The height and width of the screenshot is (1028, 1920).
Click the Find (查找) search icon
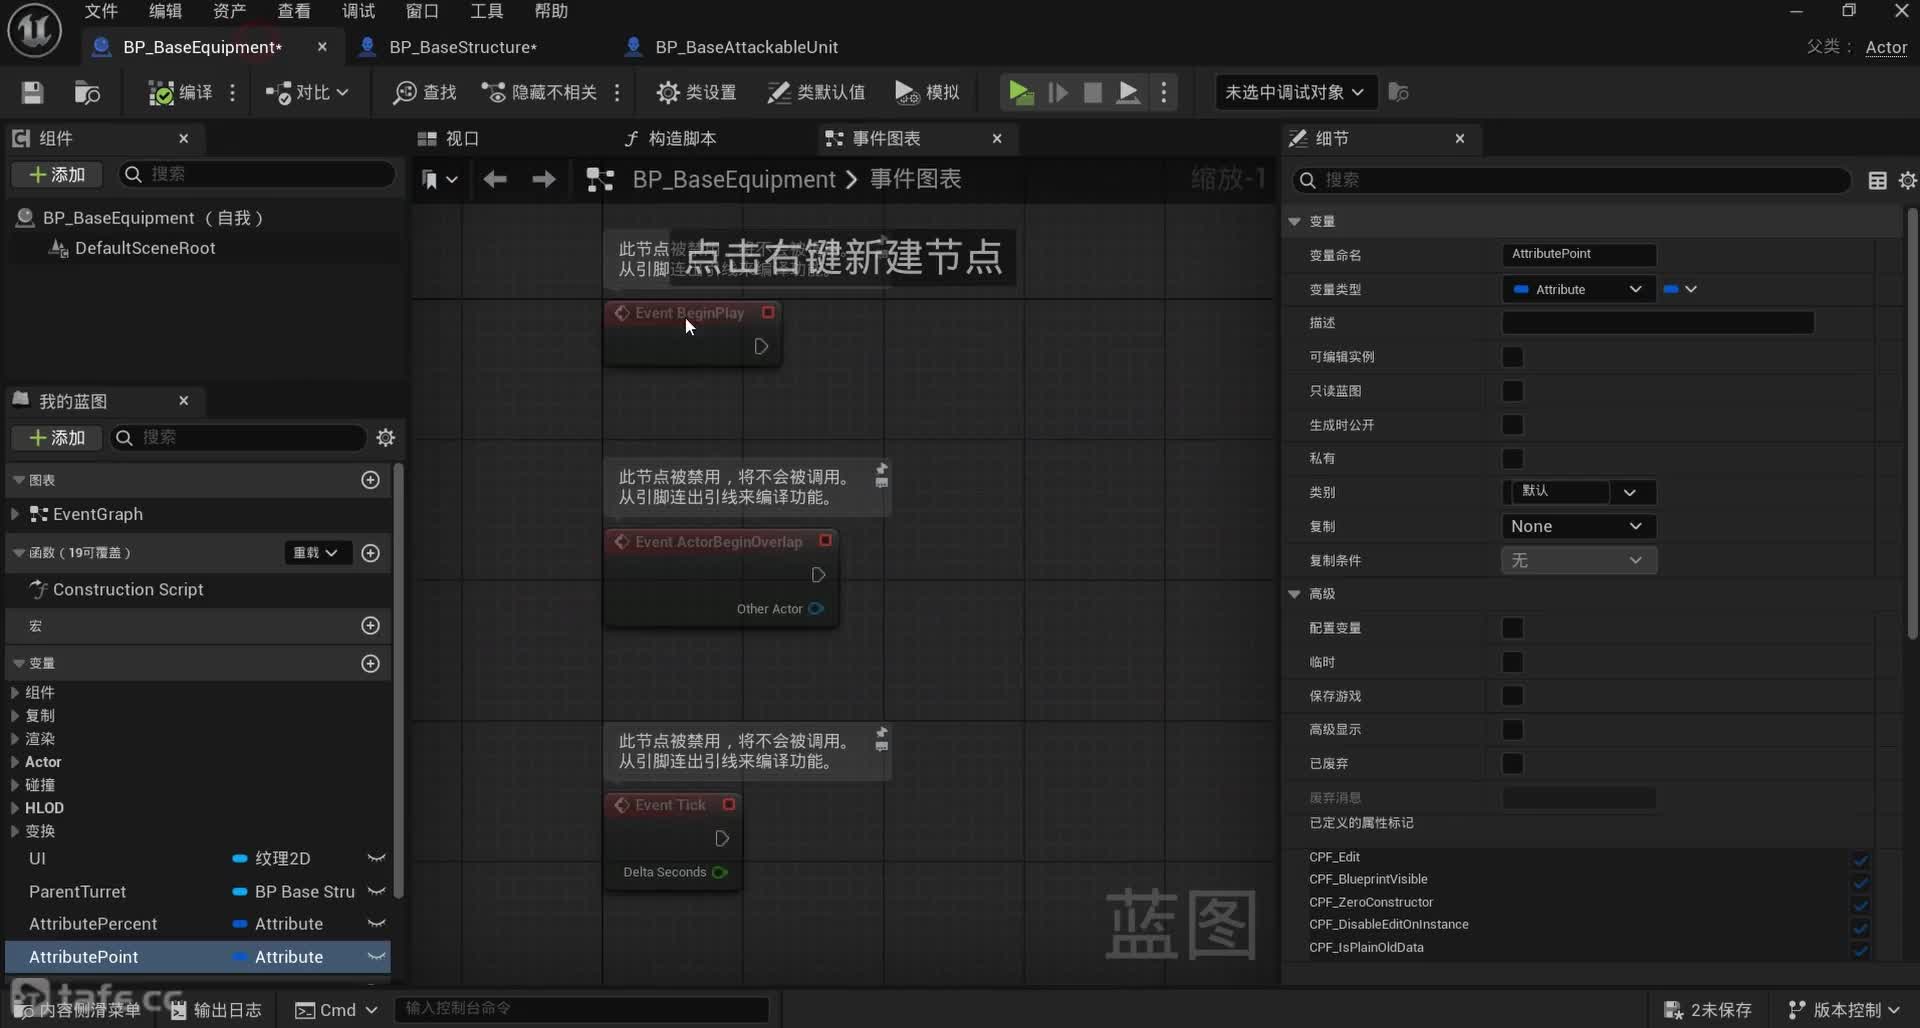405,93
